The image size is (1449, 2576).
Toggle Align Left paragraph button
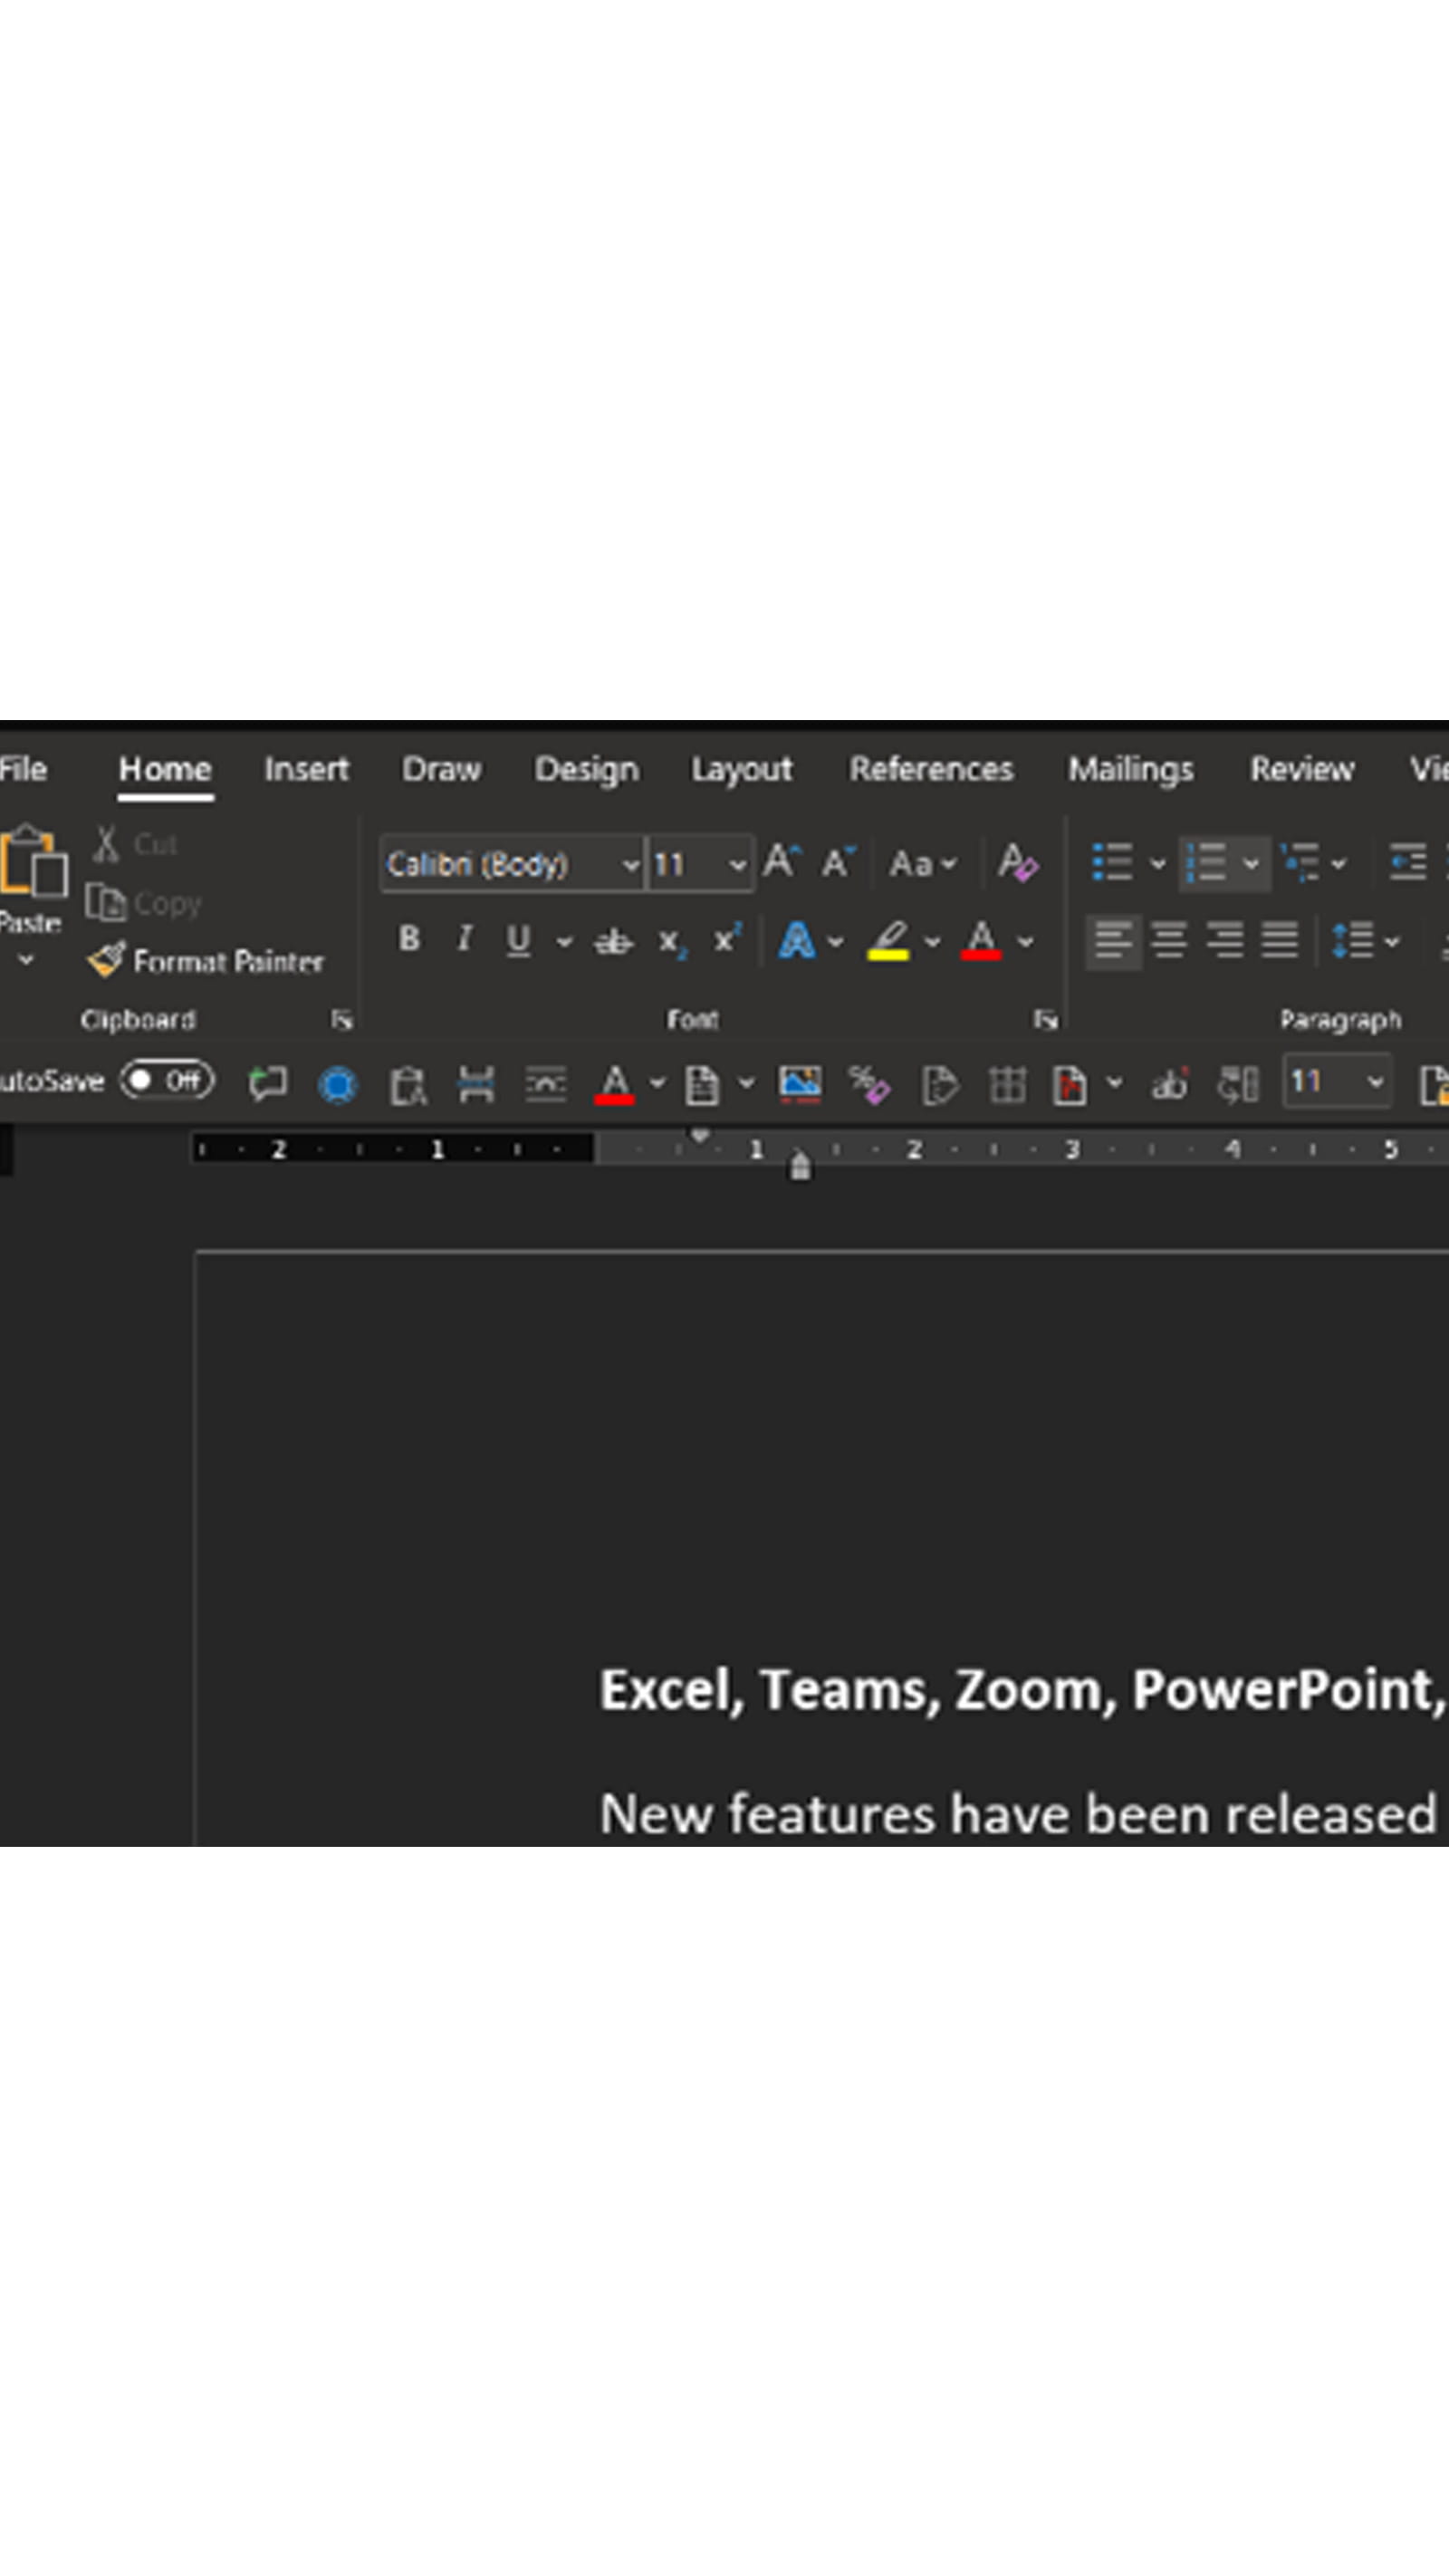[x=1112, y=940]
